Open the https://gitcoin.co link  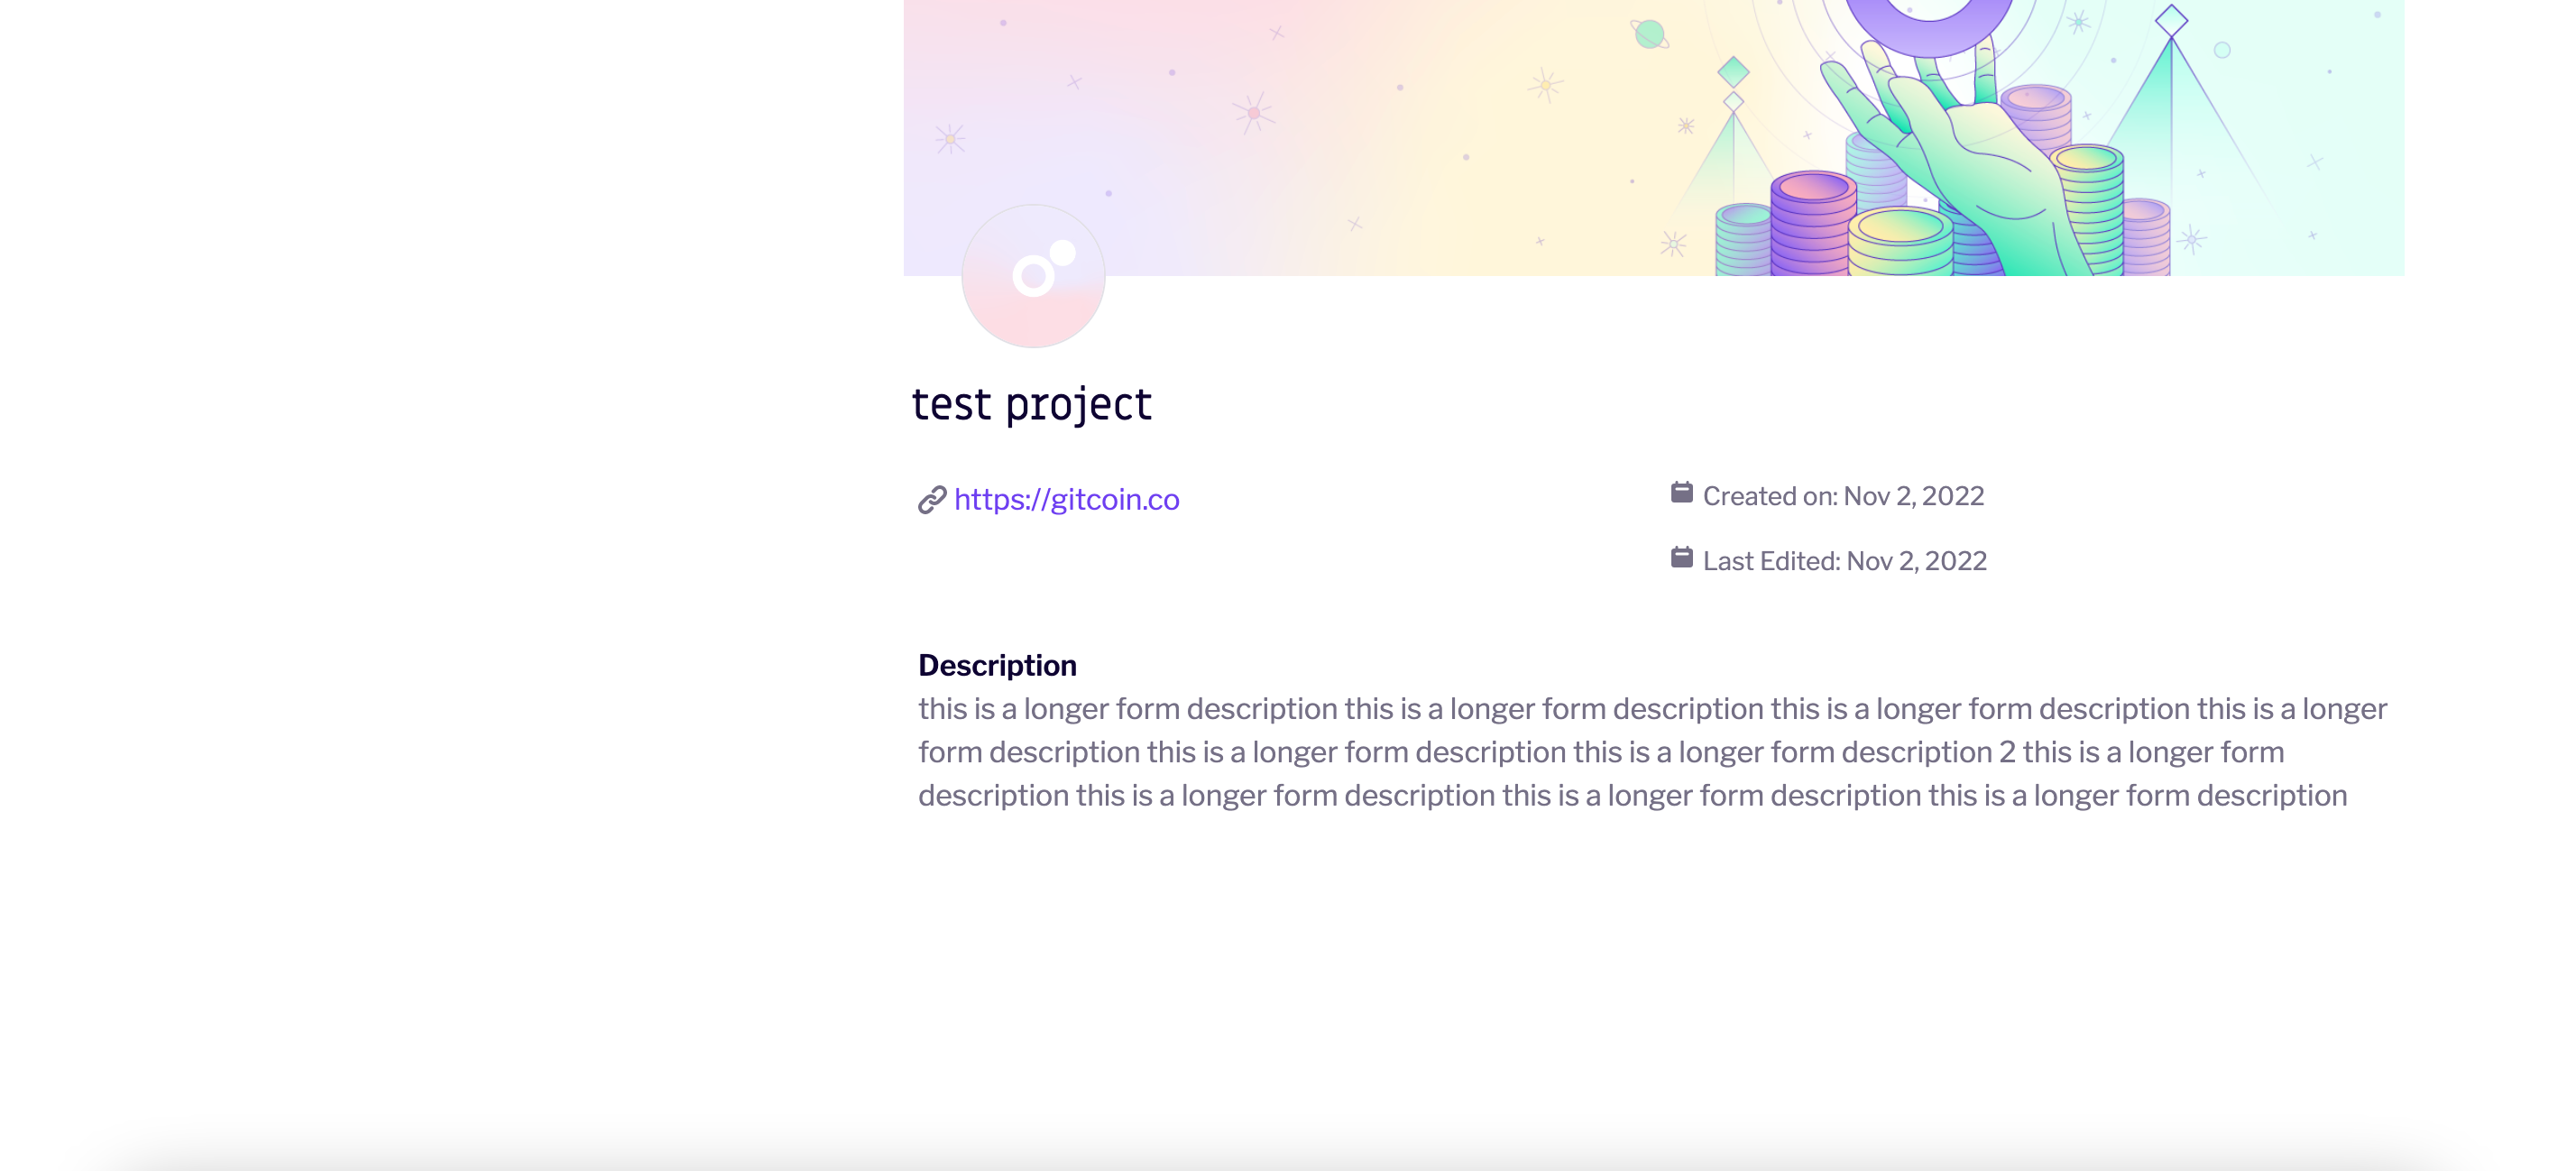point(1066,498)
